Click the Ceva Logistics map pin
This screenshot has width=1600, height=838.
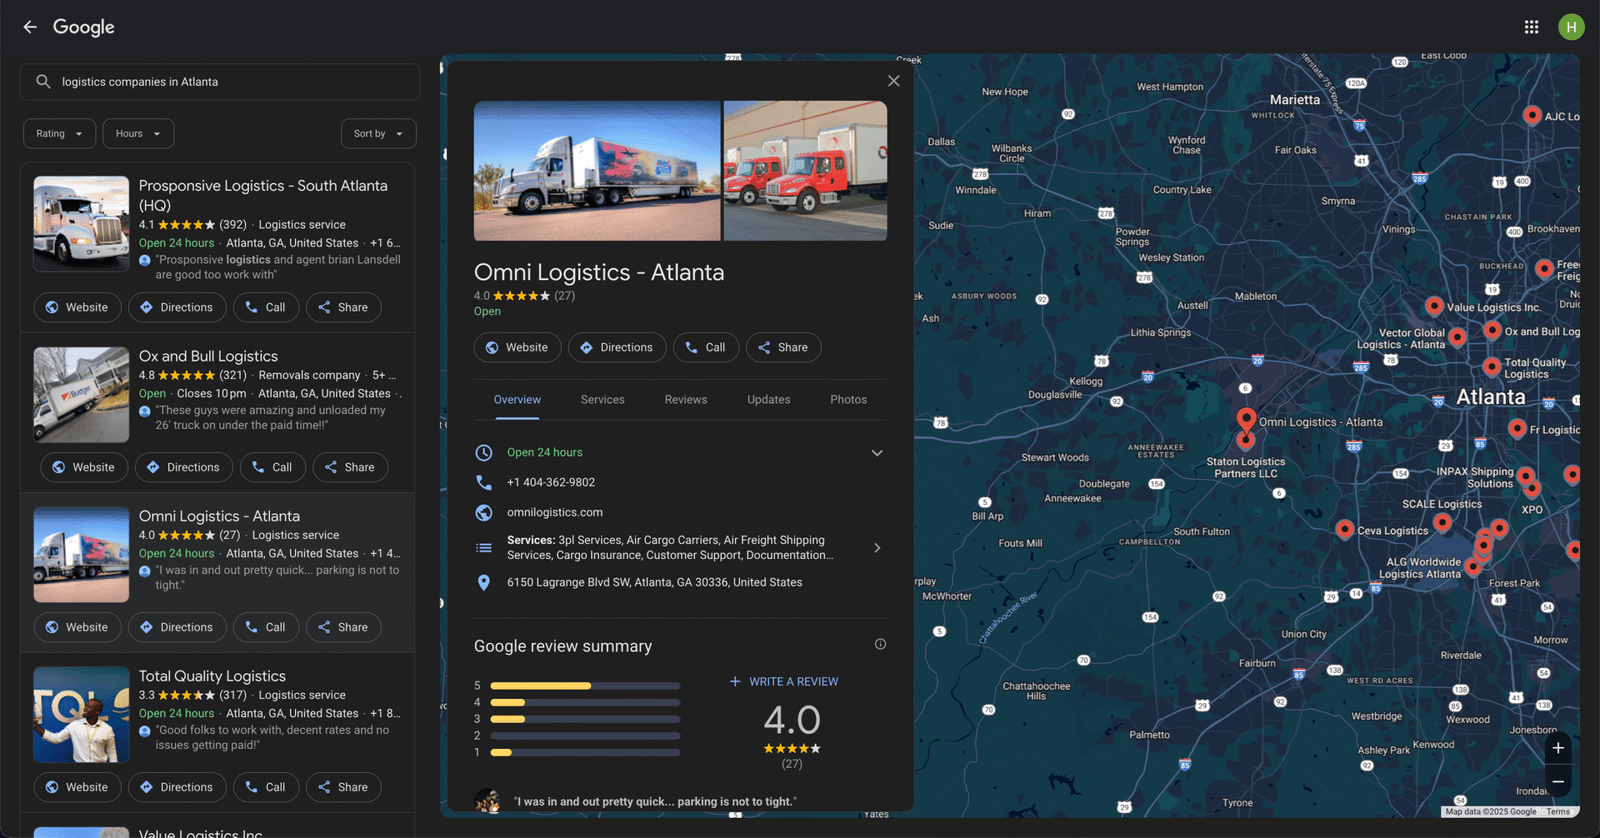click(x=1345, y=529)
